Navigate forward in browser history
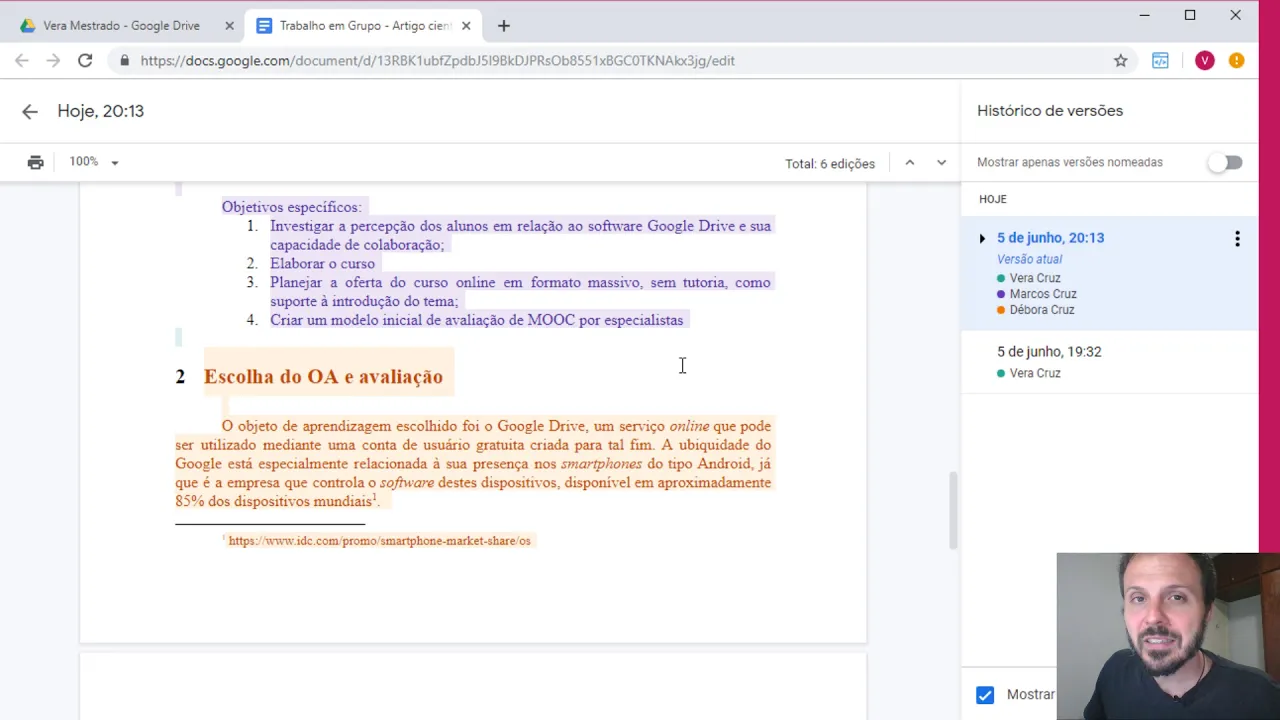1280x720 pixels. point(53,61)
